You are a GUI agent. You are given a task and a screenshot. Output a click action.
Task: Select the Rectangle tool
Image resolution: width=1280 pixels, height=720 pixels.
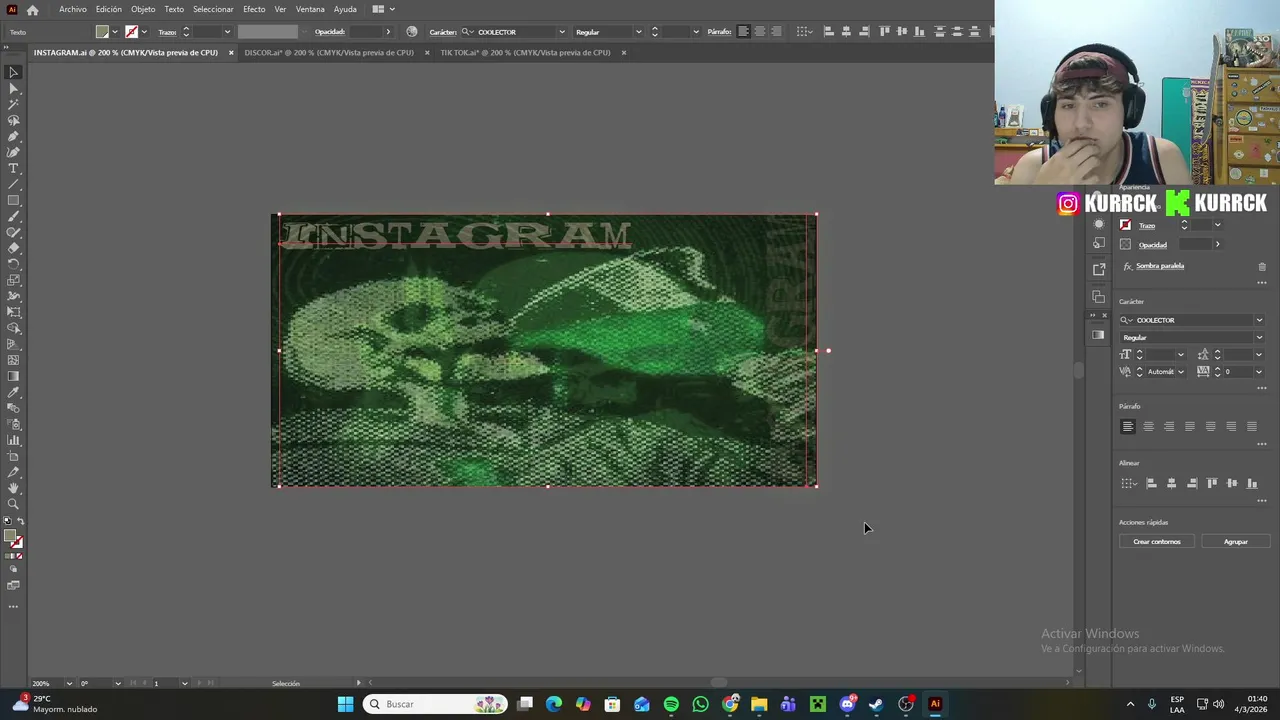(14, 200)
